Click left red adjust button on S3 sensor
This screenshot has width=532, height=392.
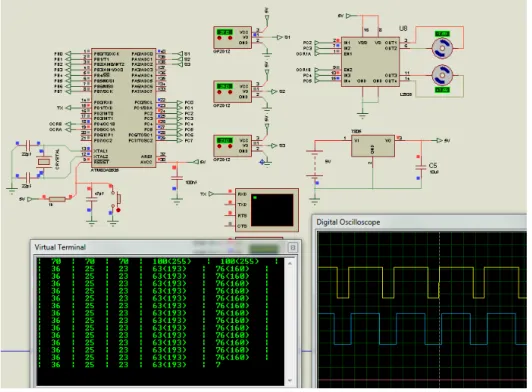[220, 146]
